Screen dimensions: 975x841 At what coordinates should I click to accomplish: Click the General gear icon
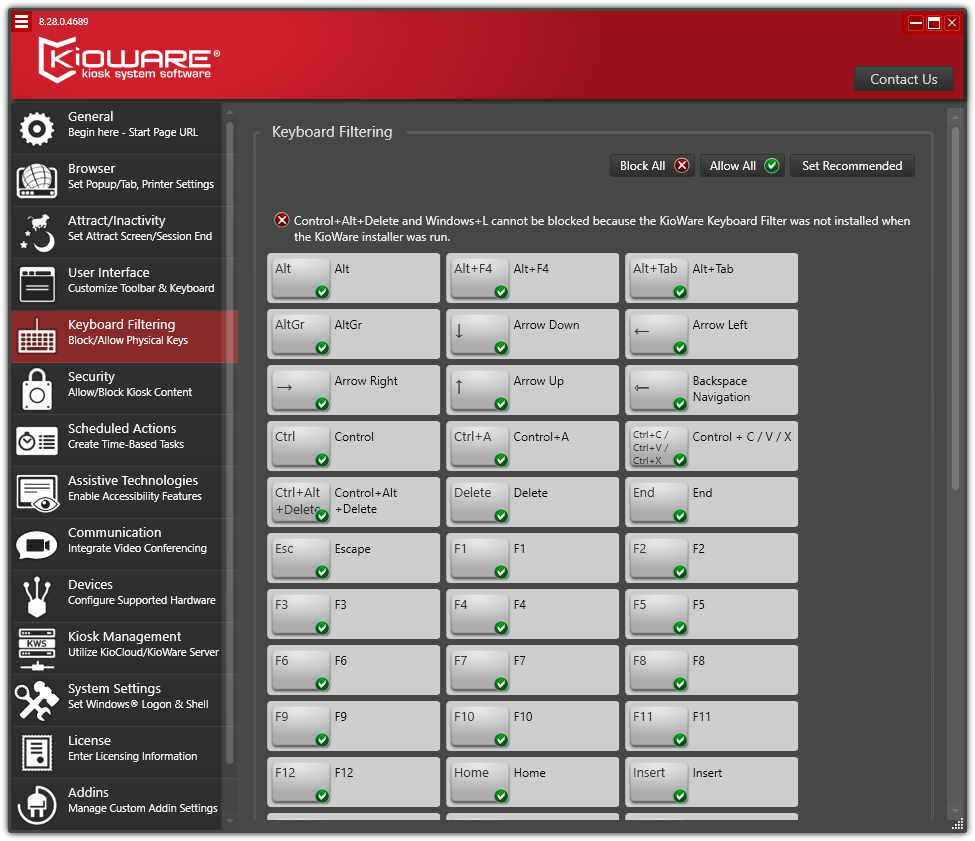[x=37, y=129]
